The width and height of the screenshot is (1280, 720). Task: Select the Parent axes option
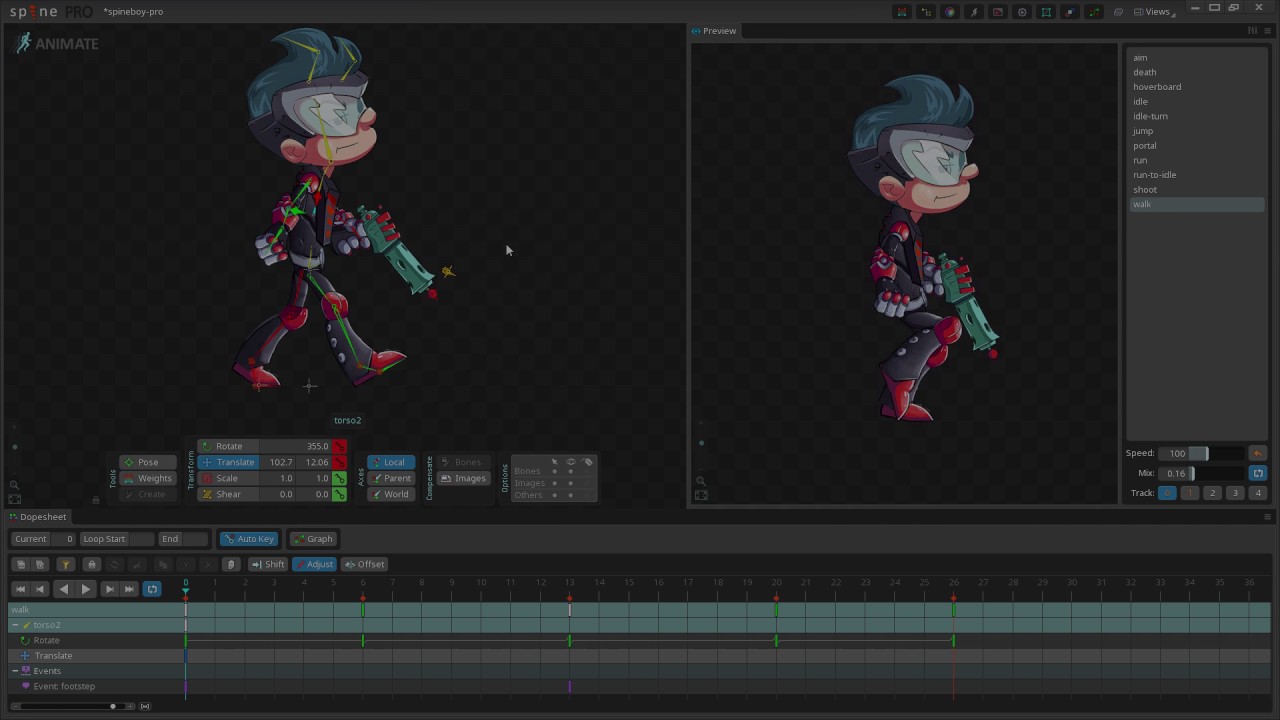point(391,478)
